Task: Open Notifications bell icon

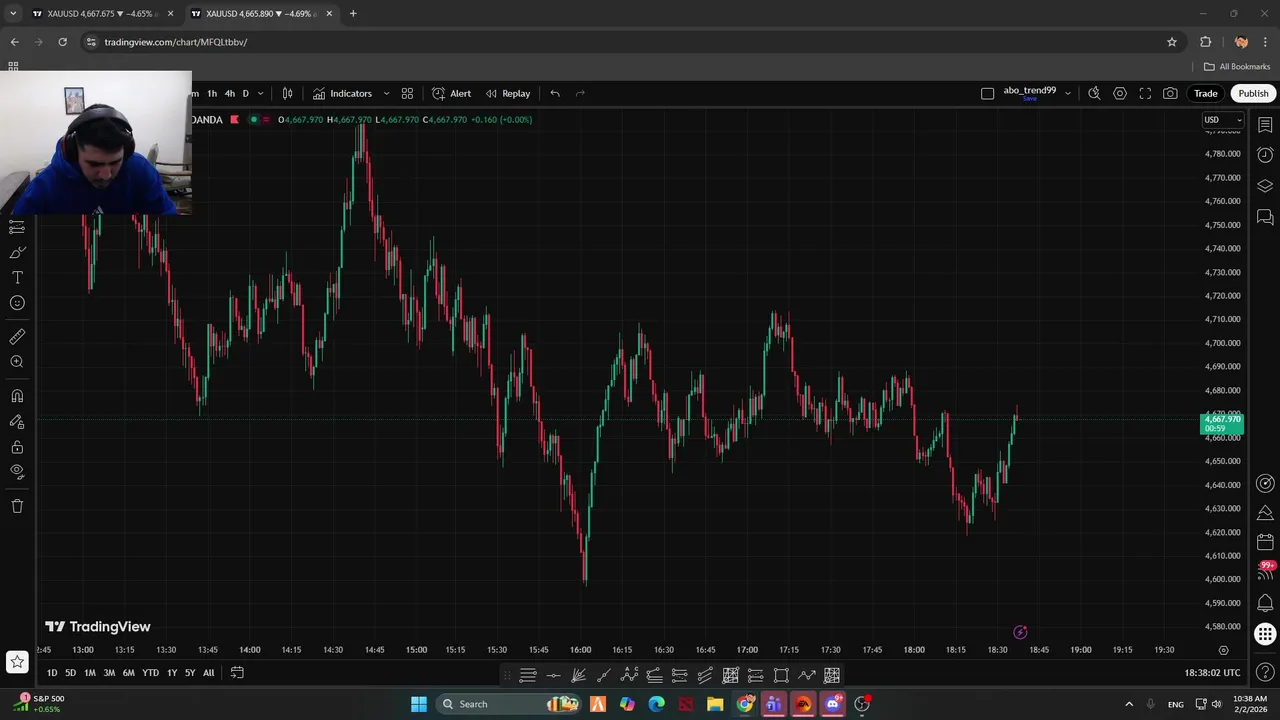Action: click(1265, 603)
